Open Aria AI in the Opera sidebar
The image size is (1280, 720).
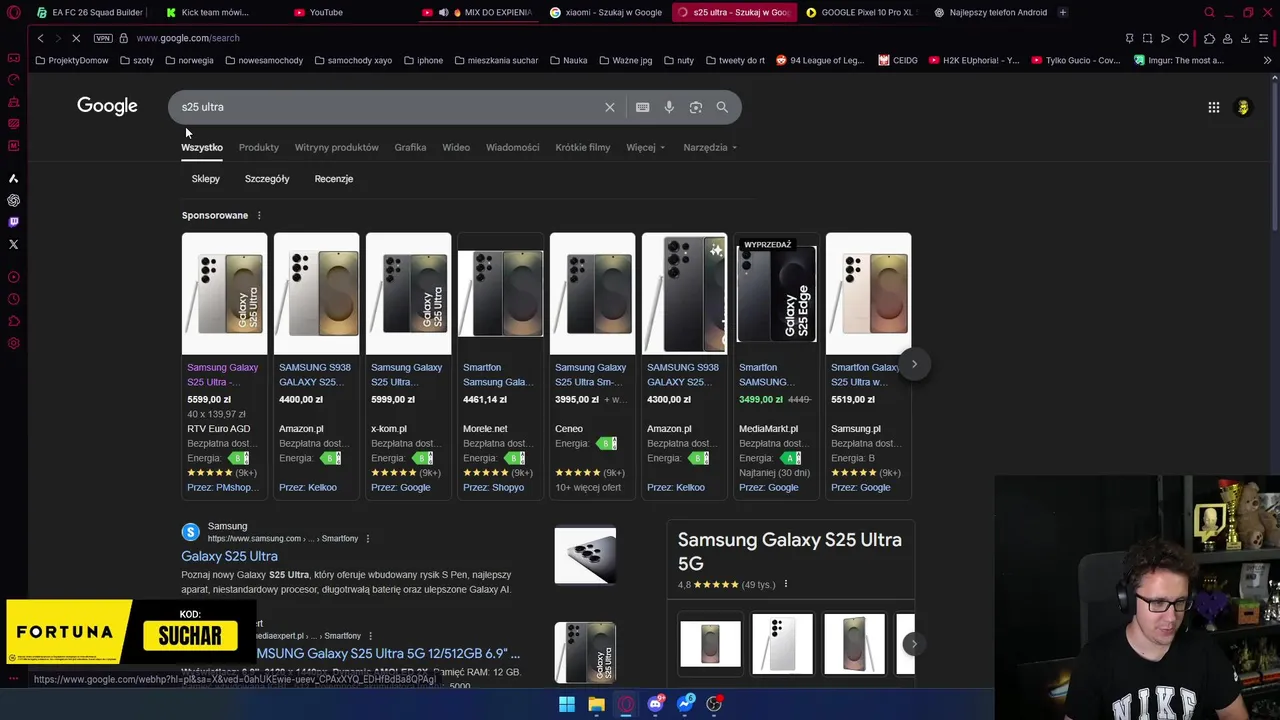point(13,178)
